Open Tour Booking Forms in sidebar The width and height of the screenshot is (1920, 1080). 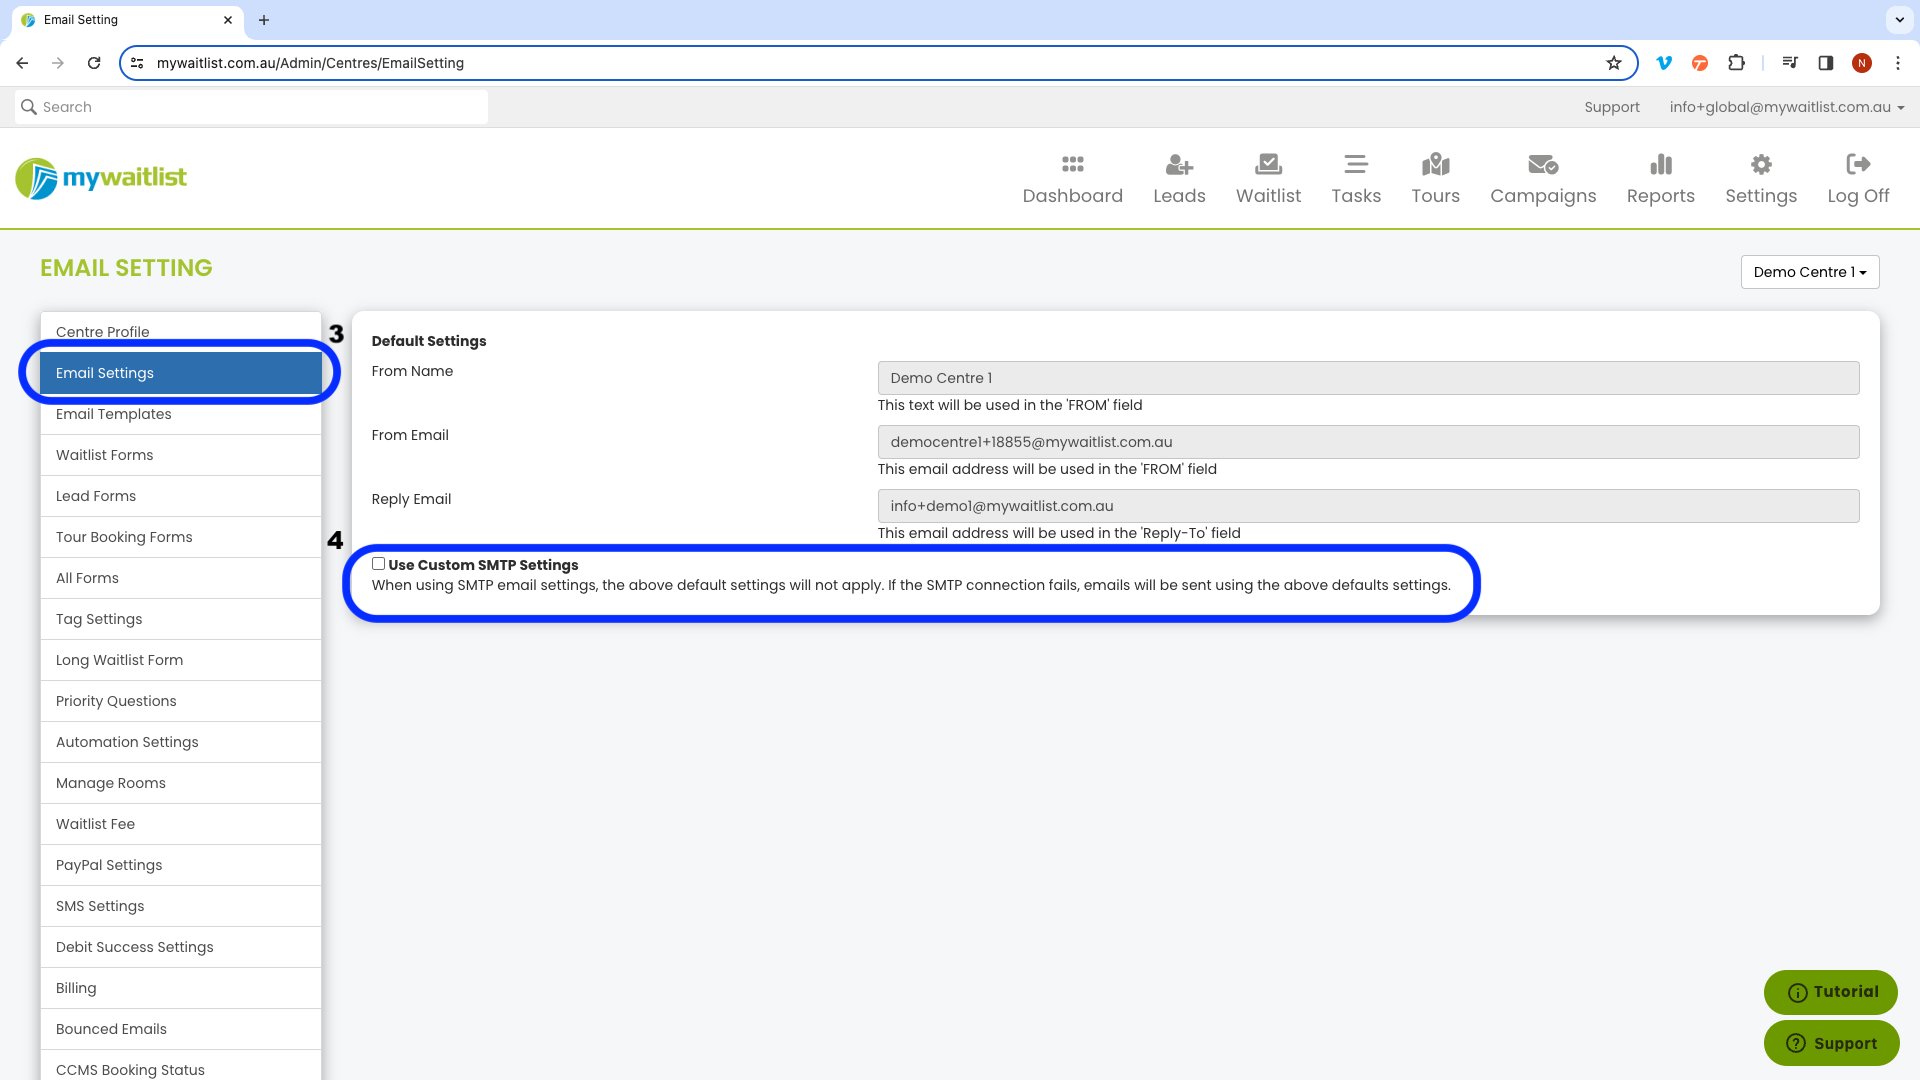point(181,537)
